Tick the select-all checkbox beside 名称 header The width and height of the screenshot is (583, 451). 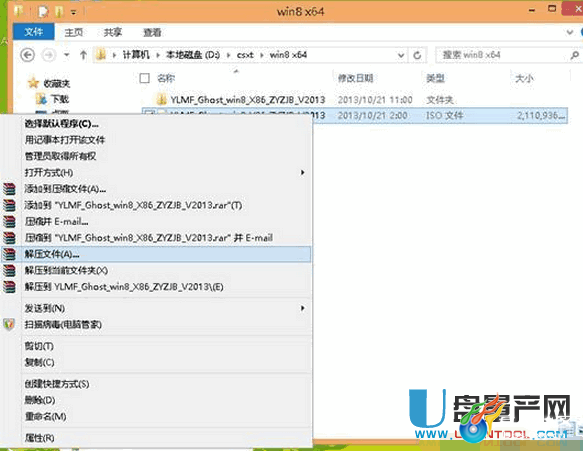pos(144,78)
